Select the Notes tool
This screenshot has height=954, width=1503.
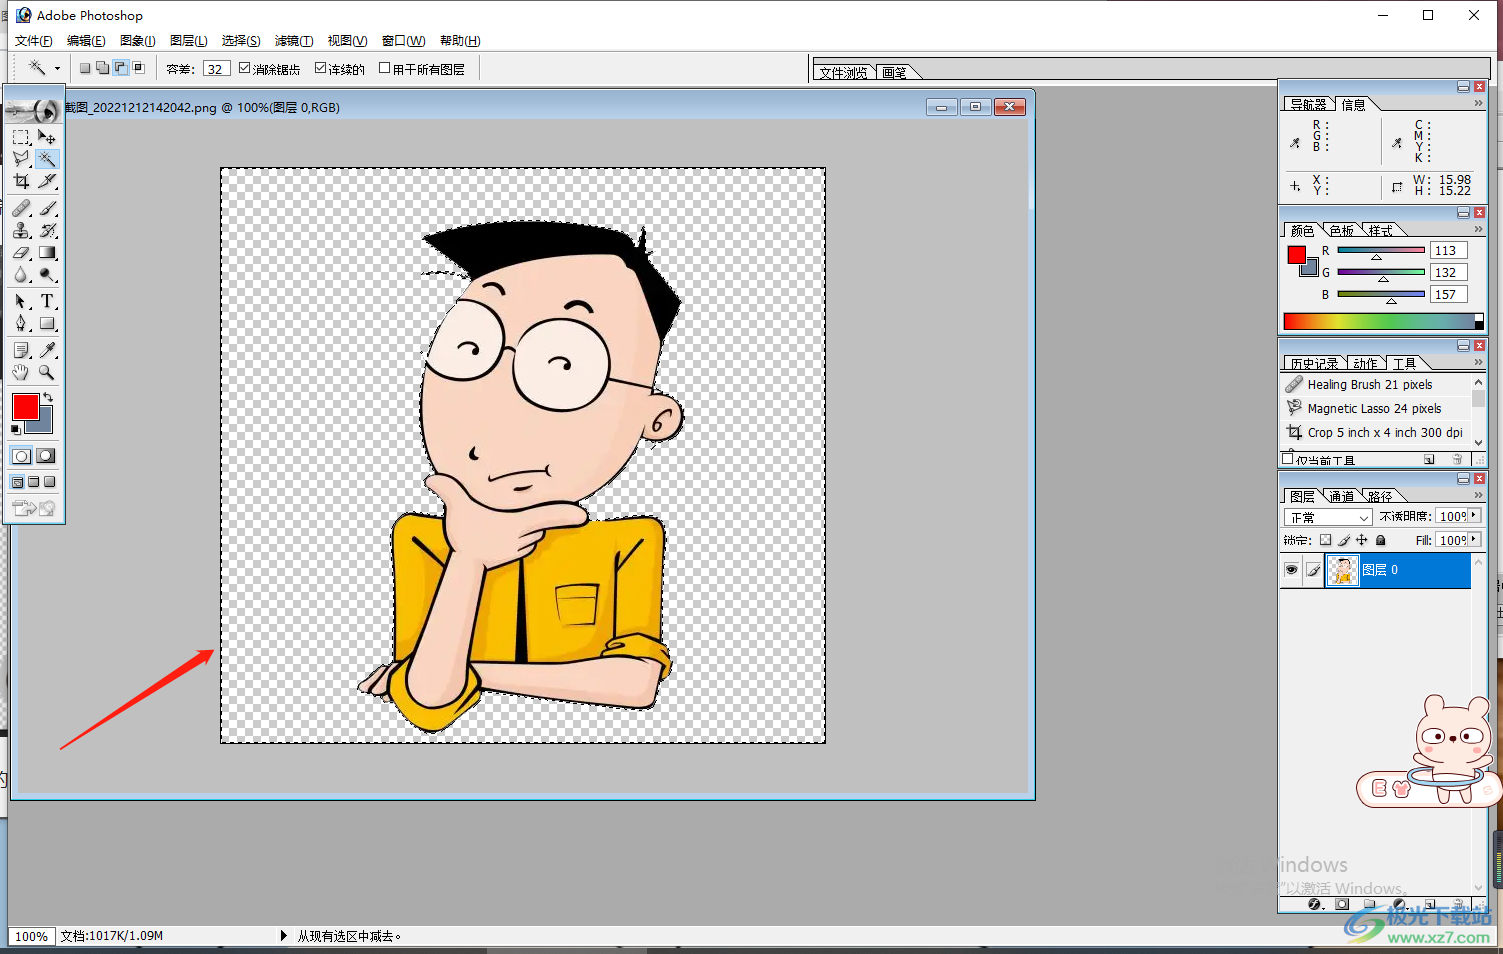point(21,350)
